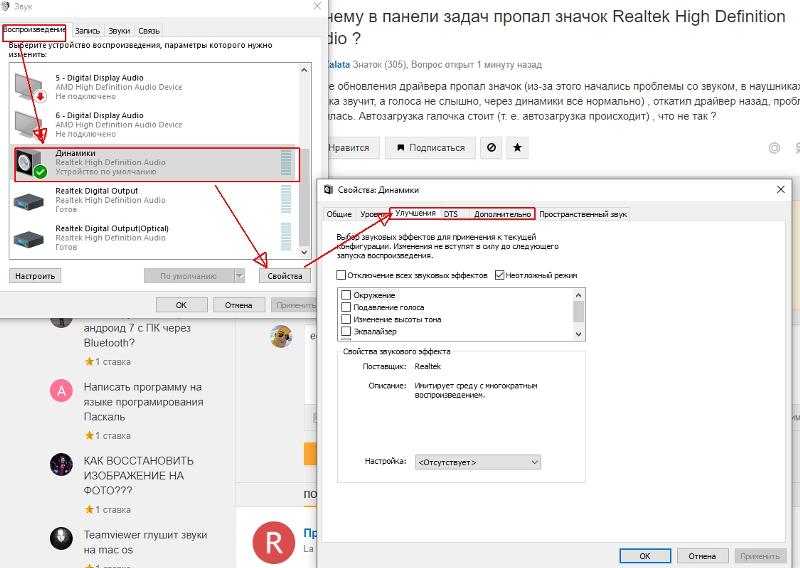Image resolution: width=800 pixels, height=568 pixels.
Task: Click the device list vertical scrollbar thumb
Action: click(x=304, y=196)
